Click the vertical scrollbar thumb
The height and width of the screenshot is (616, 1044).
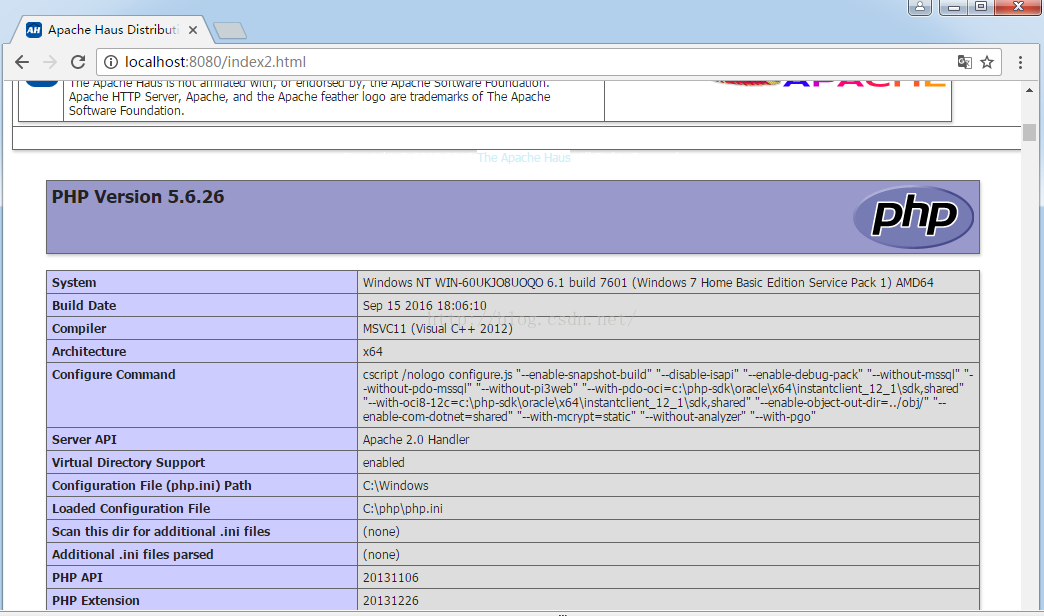point(1029,133)
